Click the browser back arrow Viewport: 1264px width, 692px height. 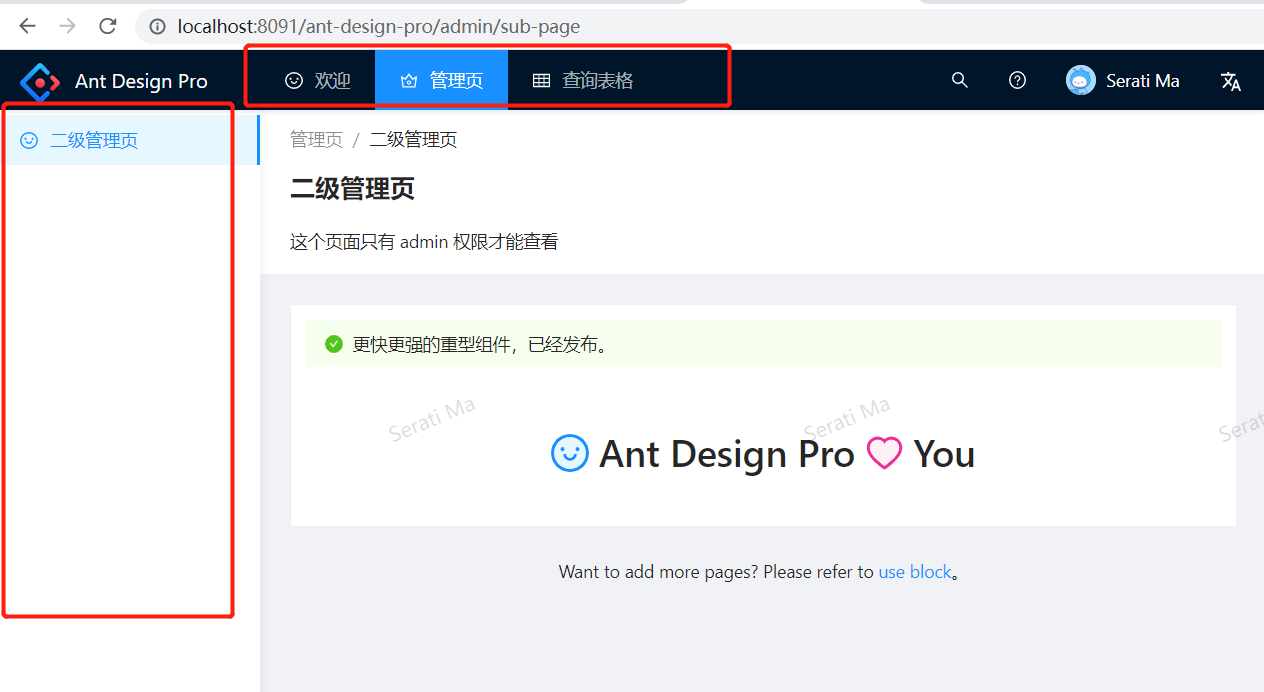[26, 26]
